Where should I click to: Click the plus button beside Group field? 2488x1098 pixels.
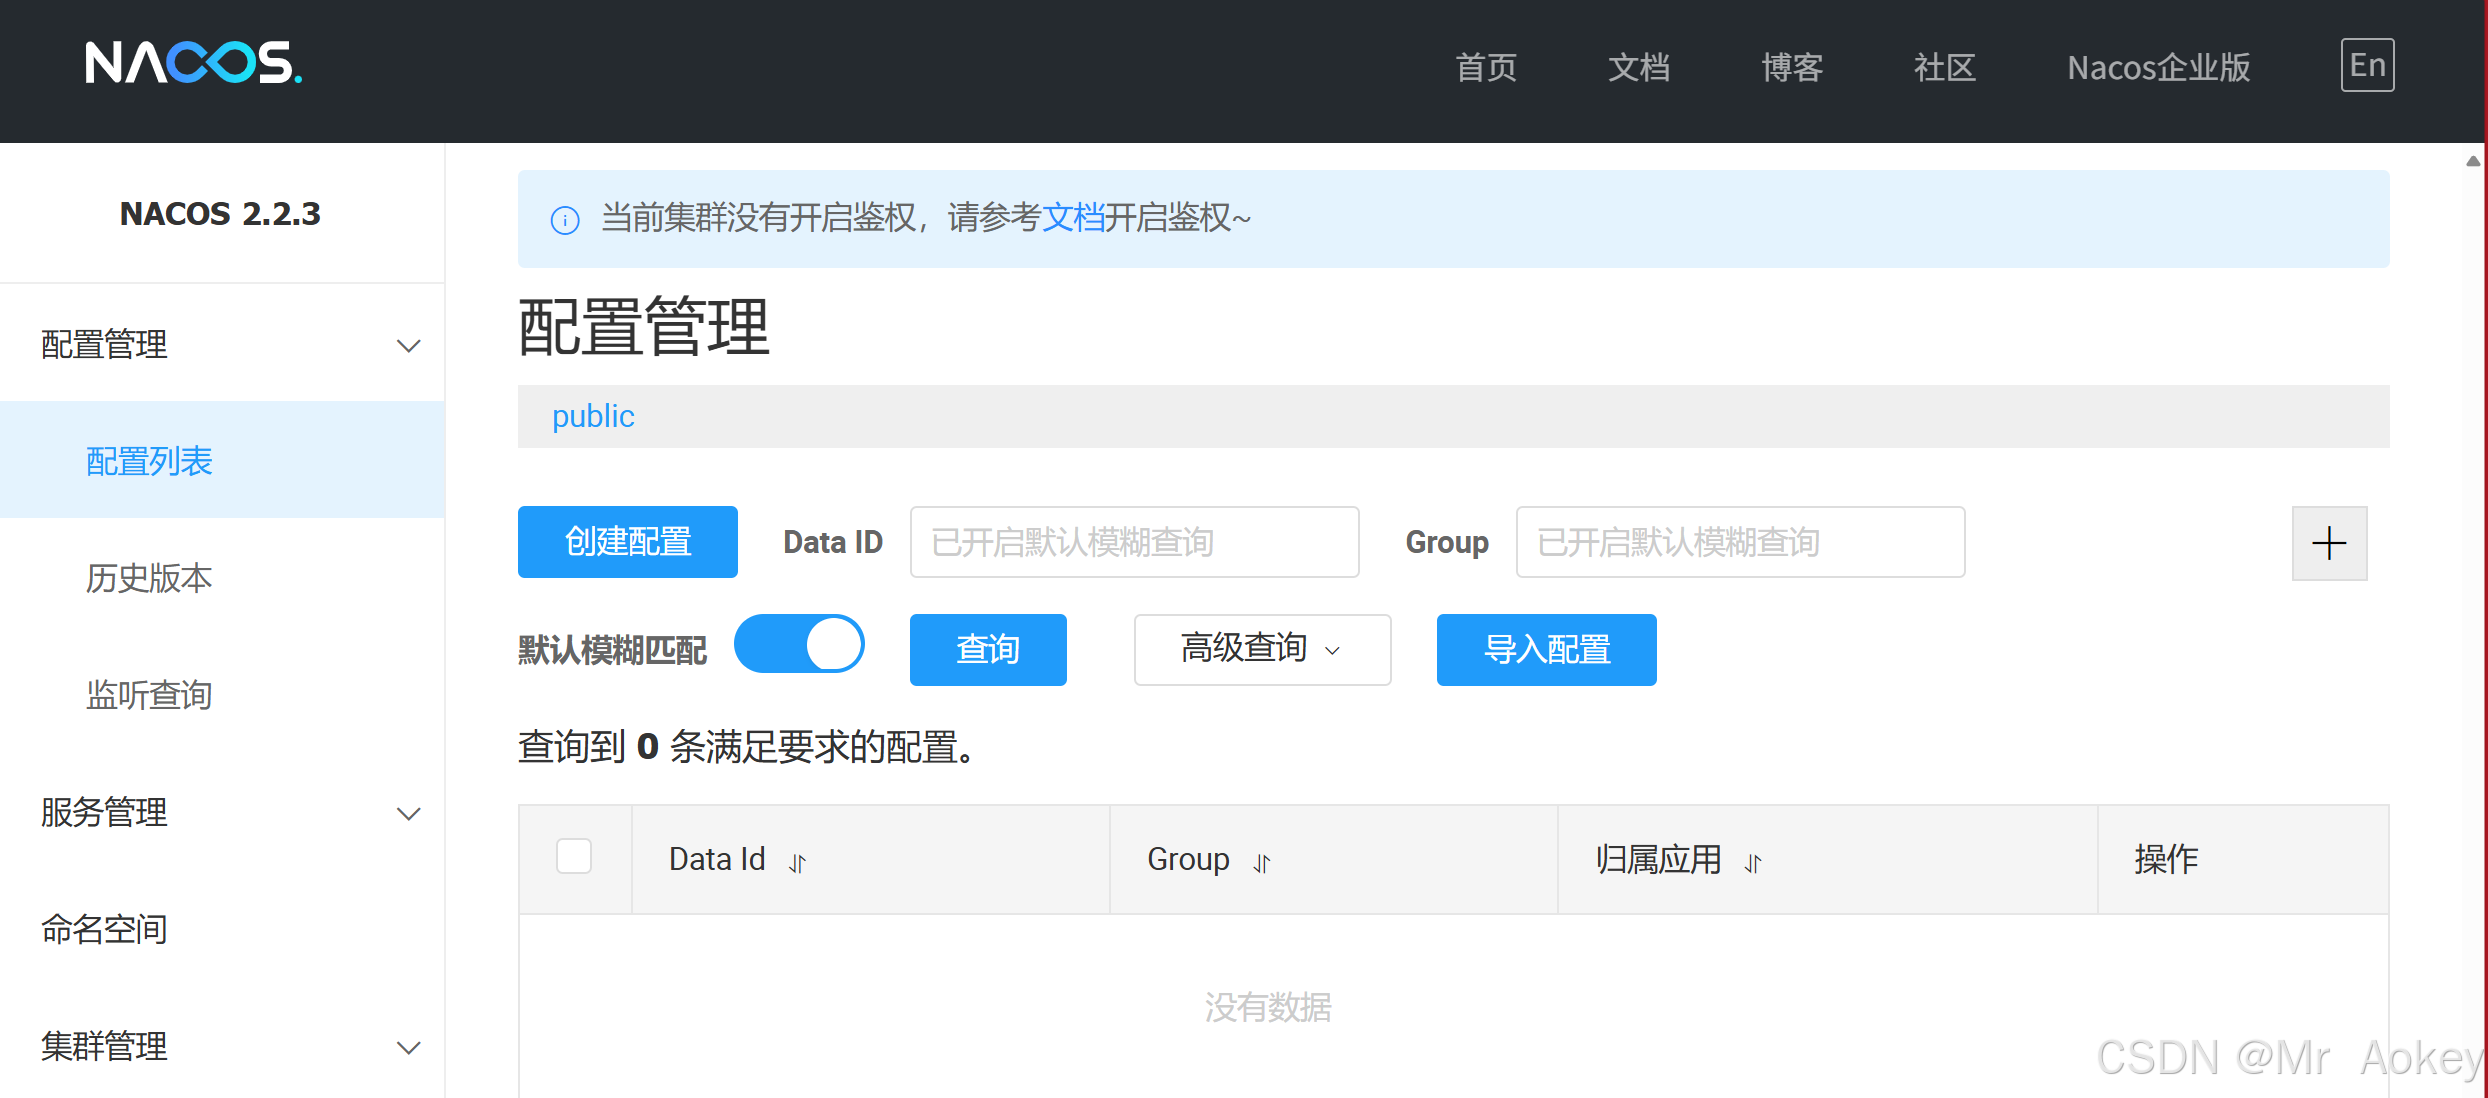pyautogui.click(x=2329, y=543)
